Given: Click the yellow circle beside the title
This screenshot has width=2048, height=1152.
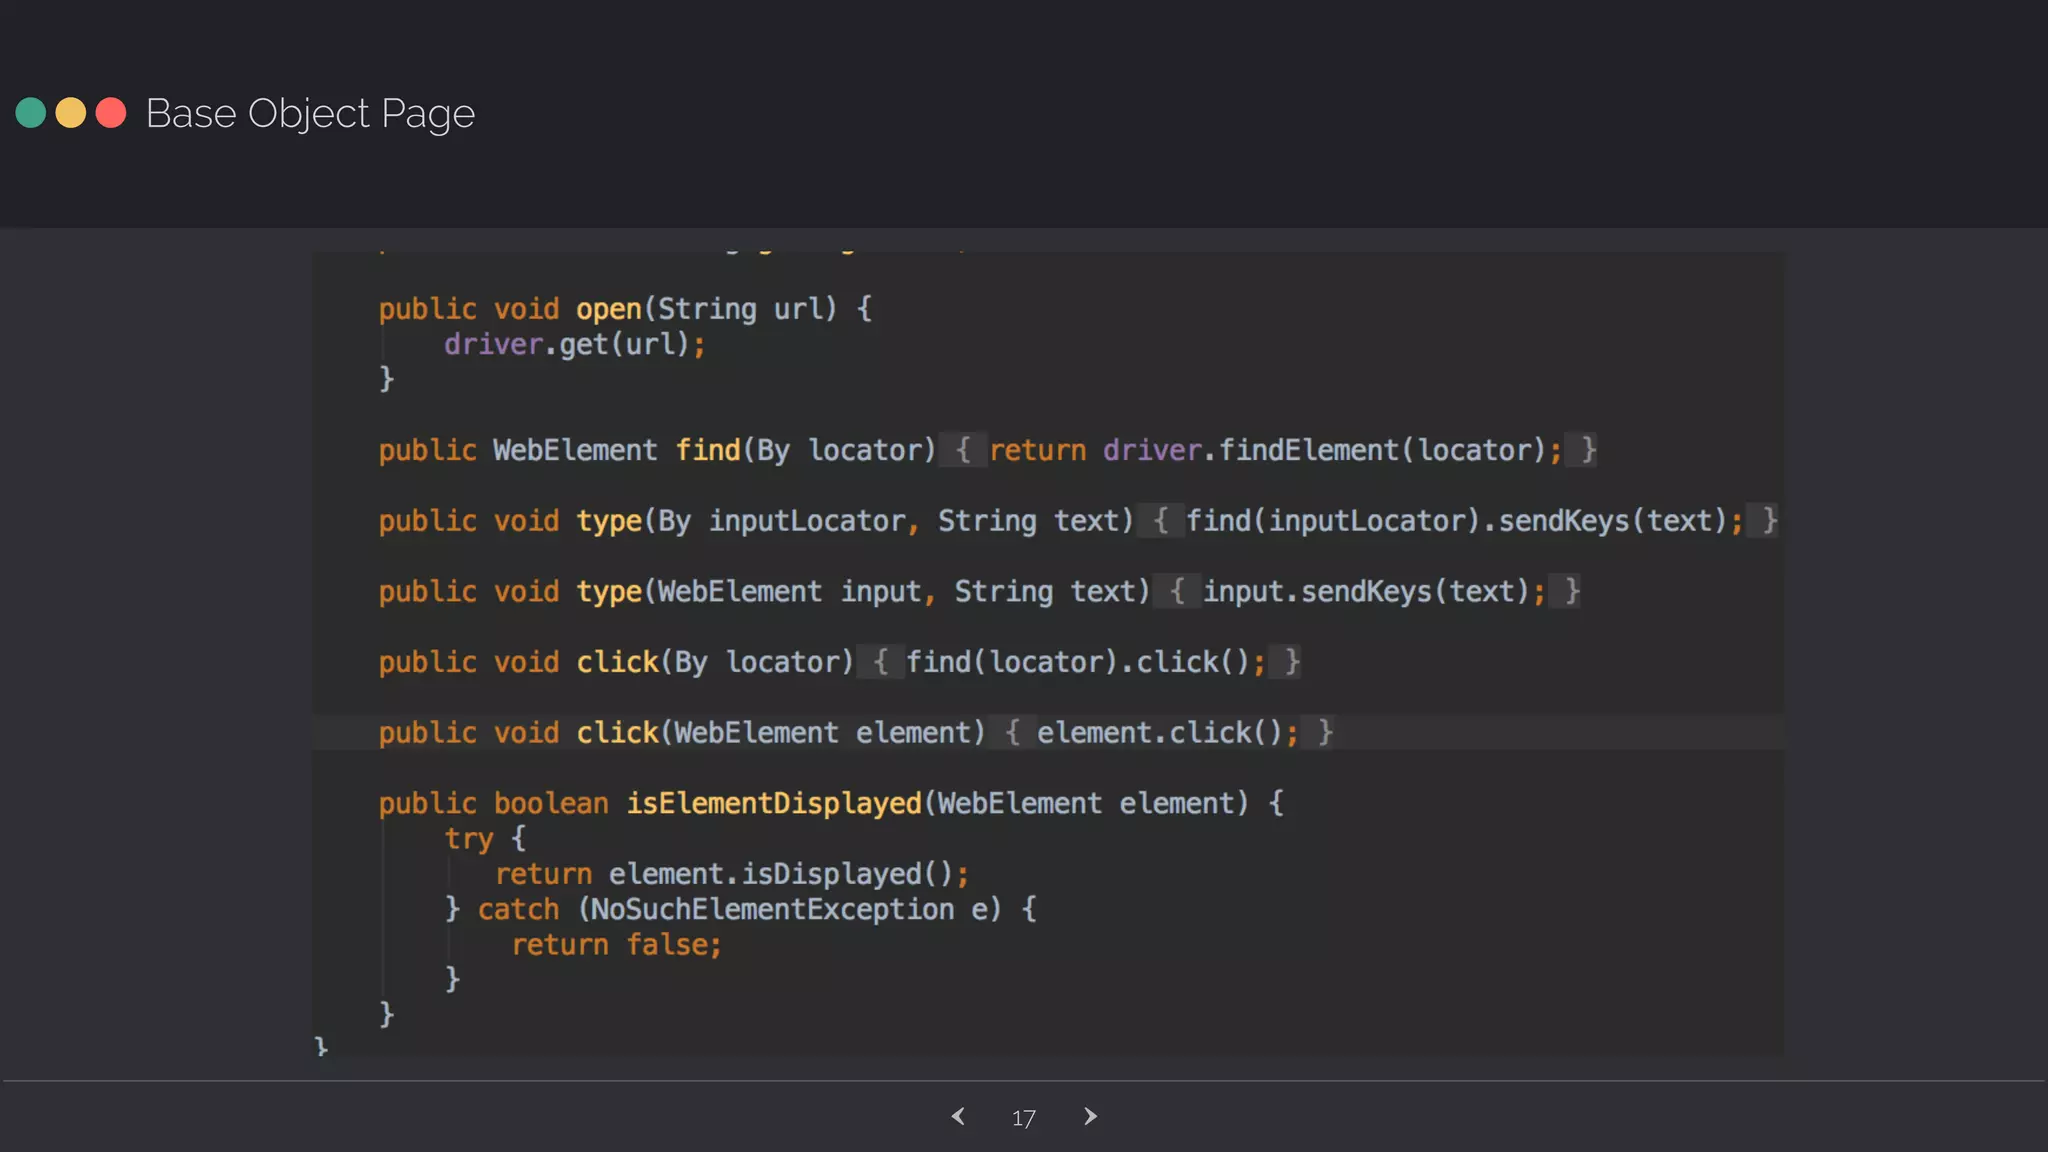Looking at the screenshot, I should 71,113.
